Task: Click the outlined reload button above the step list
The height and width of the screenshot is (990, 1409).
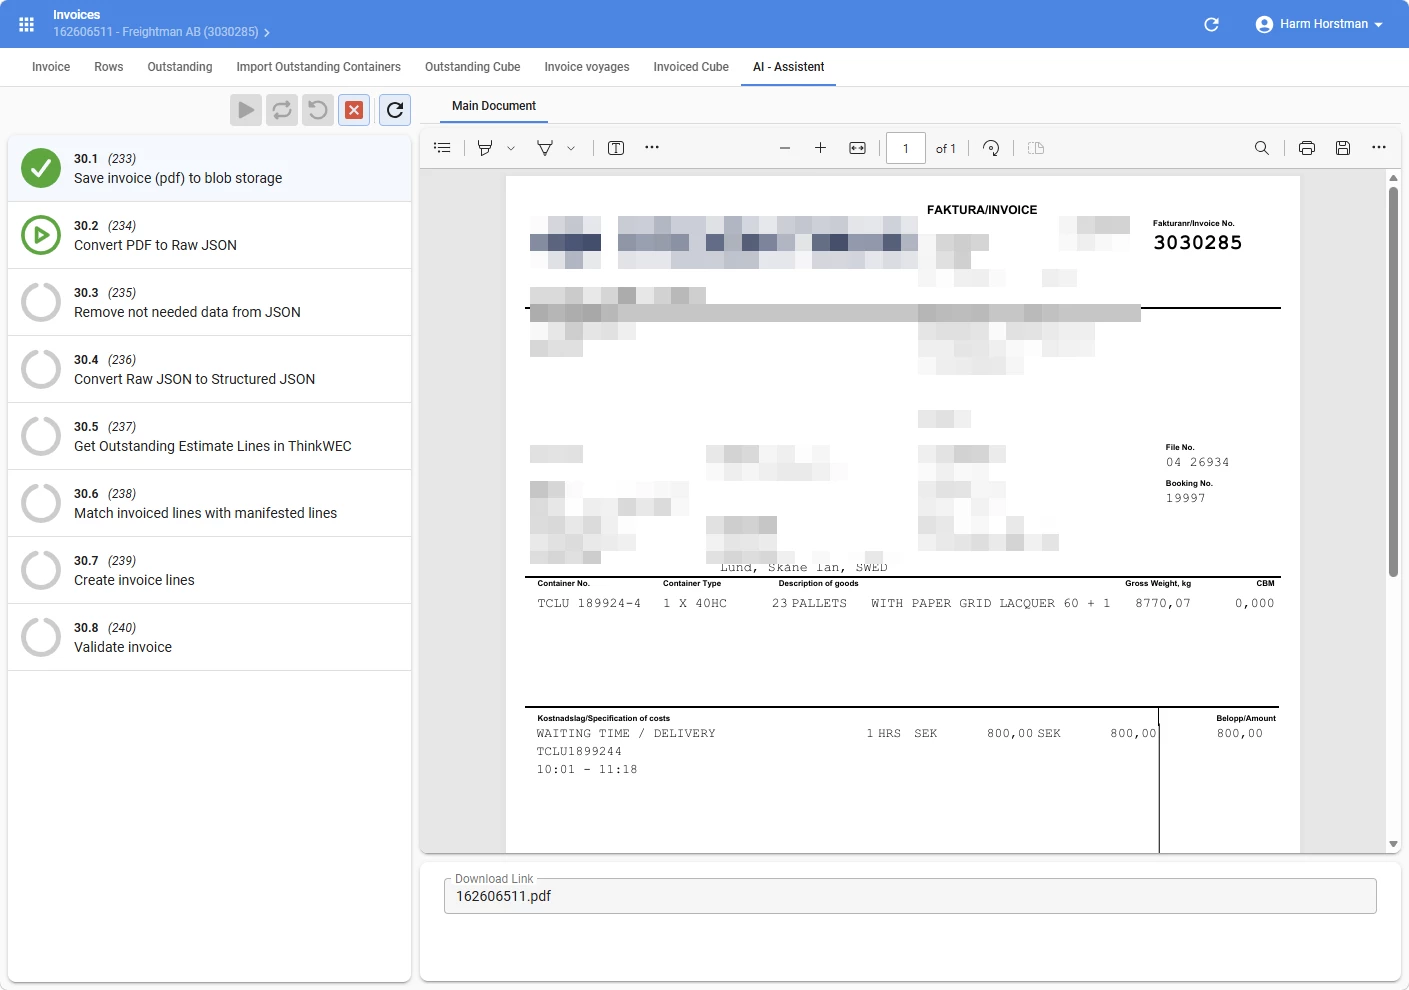Action: tap(395, 110)
